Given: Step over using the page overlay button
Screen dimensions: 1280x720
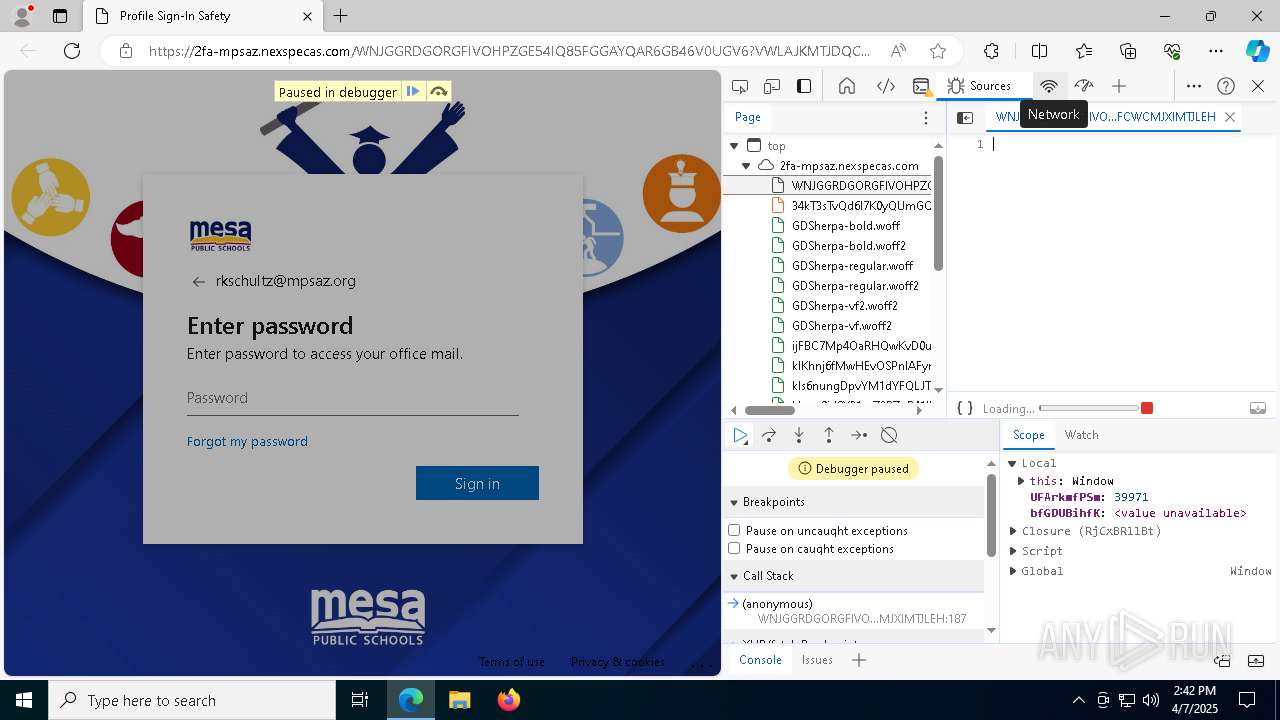Looking at the screenshot, I should coord(438,92).
